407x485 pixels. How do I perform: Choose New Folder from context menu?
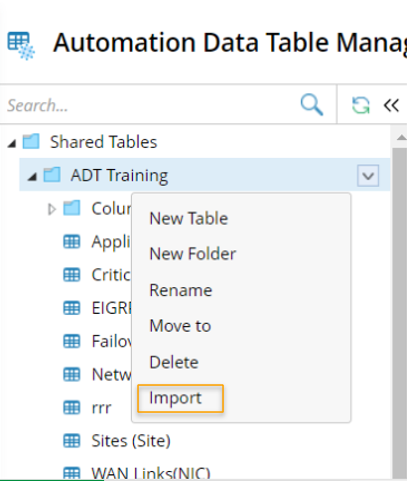pos(193,254)
